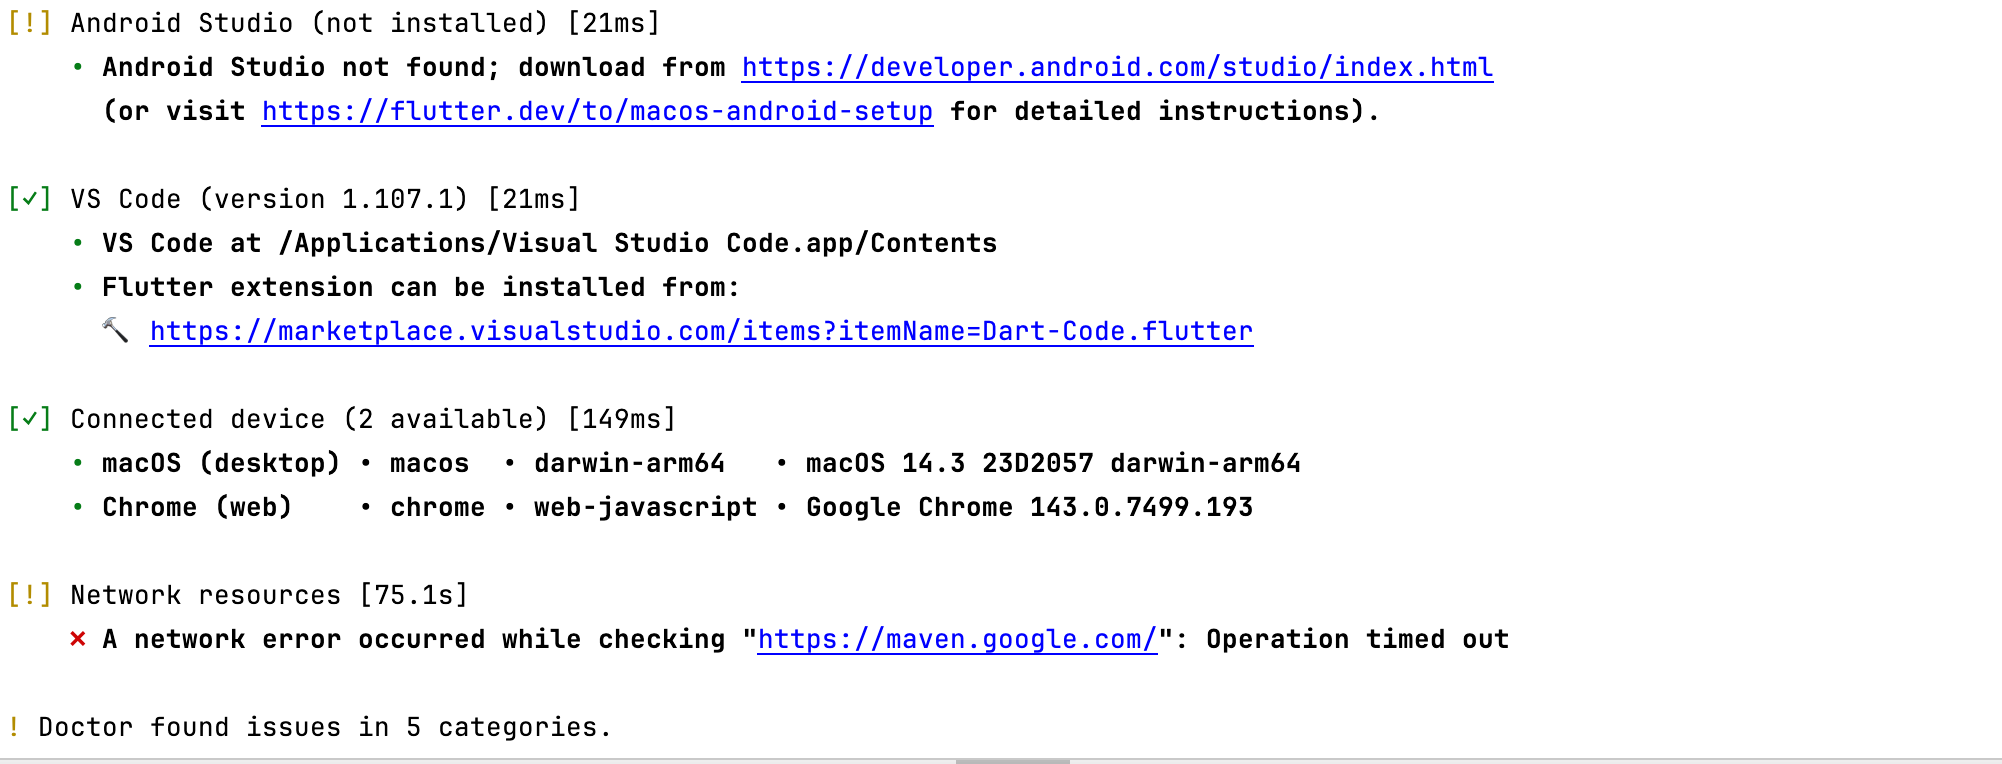Click the warning marker beside Network resources
The height and width of the screenshot is (764, 2002).
tap(30, 595)
